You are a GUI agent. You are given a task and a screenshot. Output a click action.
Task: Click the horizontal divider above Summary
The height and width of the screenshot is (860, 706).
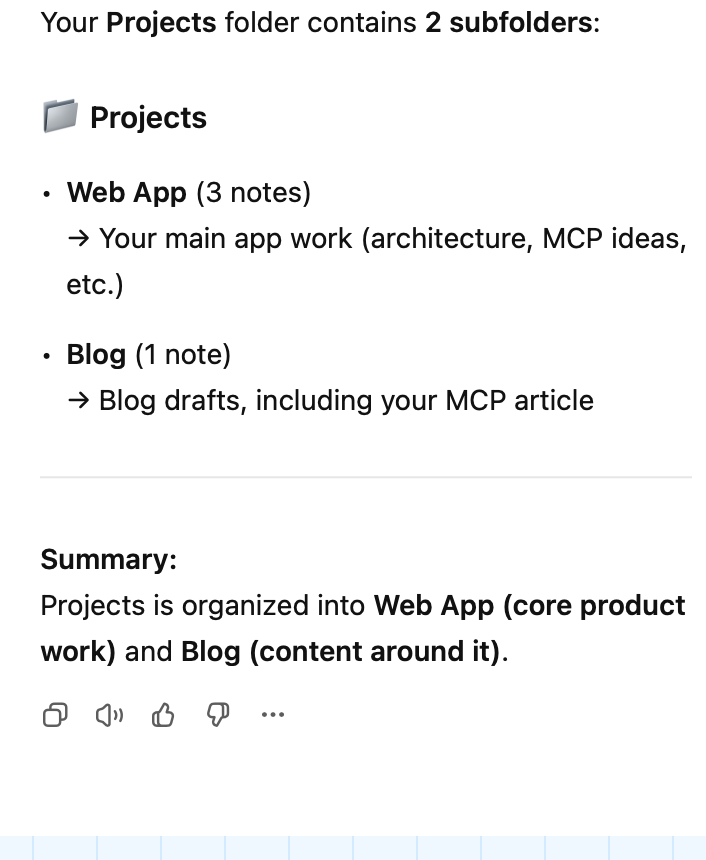(x=365, y=478)
